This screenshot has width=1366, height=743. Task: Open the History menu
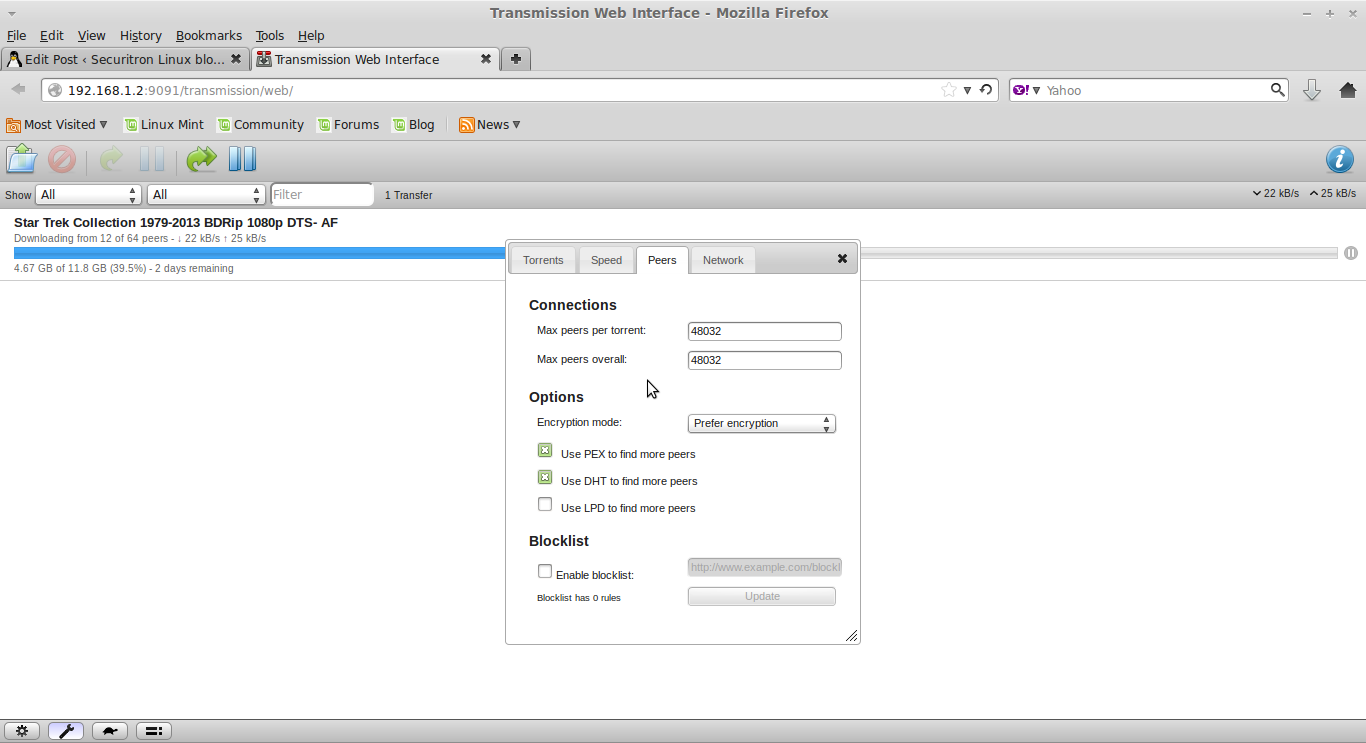coord(140,35)
